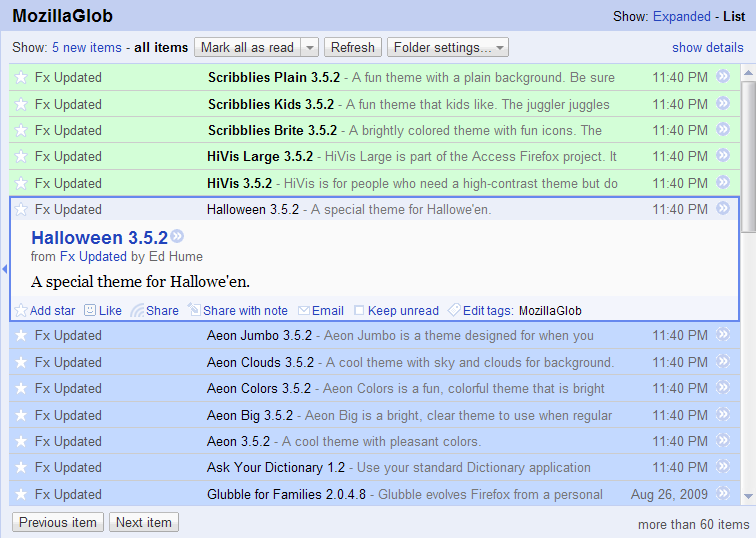Open the Aeon Clouds 3.5.2 entry
The width and height of the screenshot is (756, 538).
coord(375,363)
